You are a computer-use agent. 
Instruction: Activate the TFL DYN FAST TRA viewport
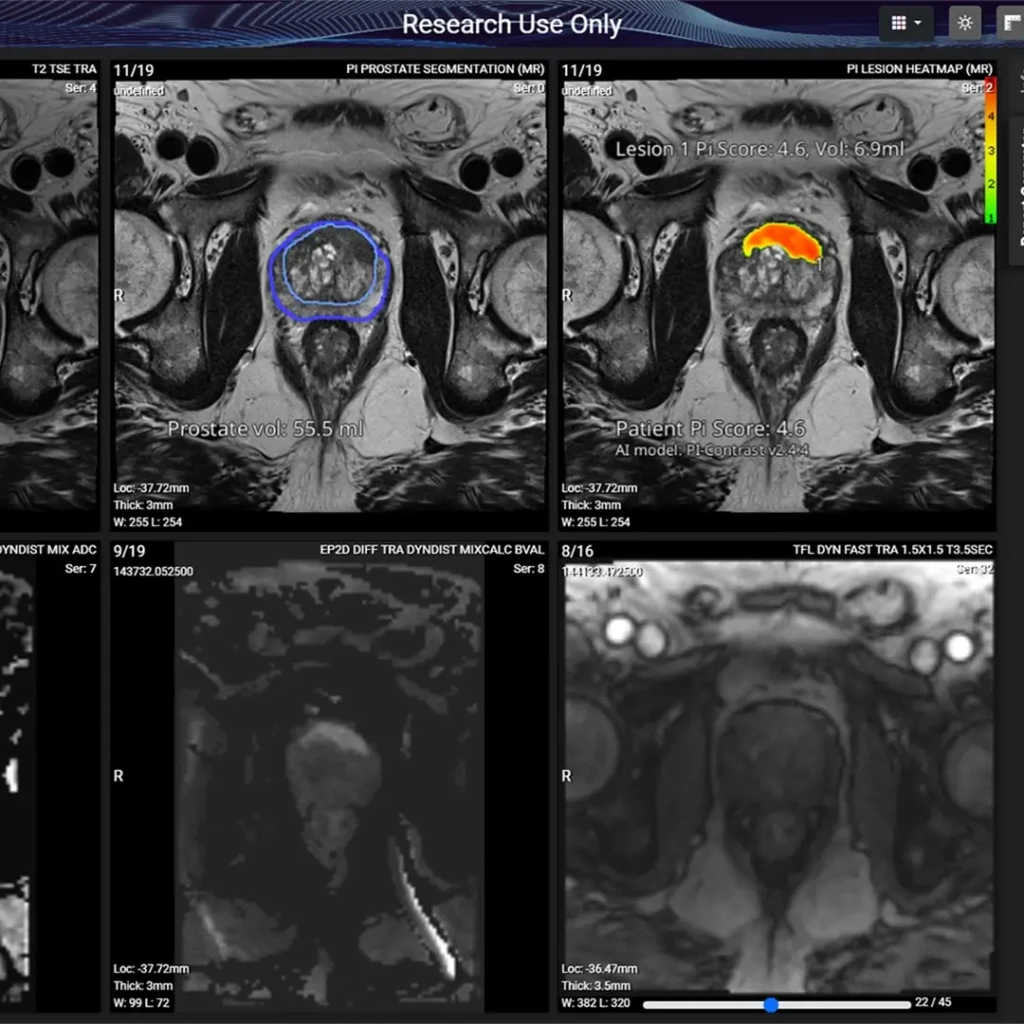point(780,780)
